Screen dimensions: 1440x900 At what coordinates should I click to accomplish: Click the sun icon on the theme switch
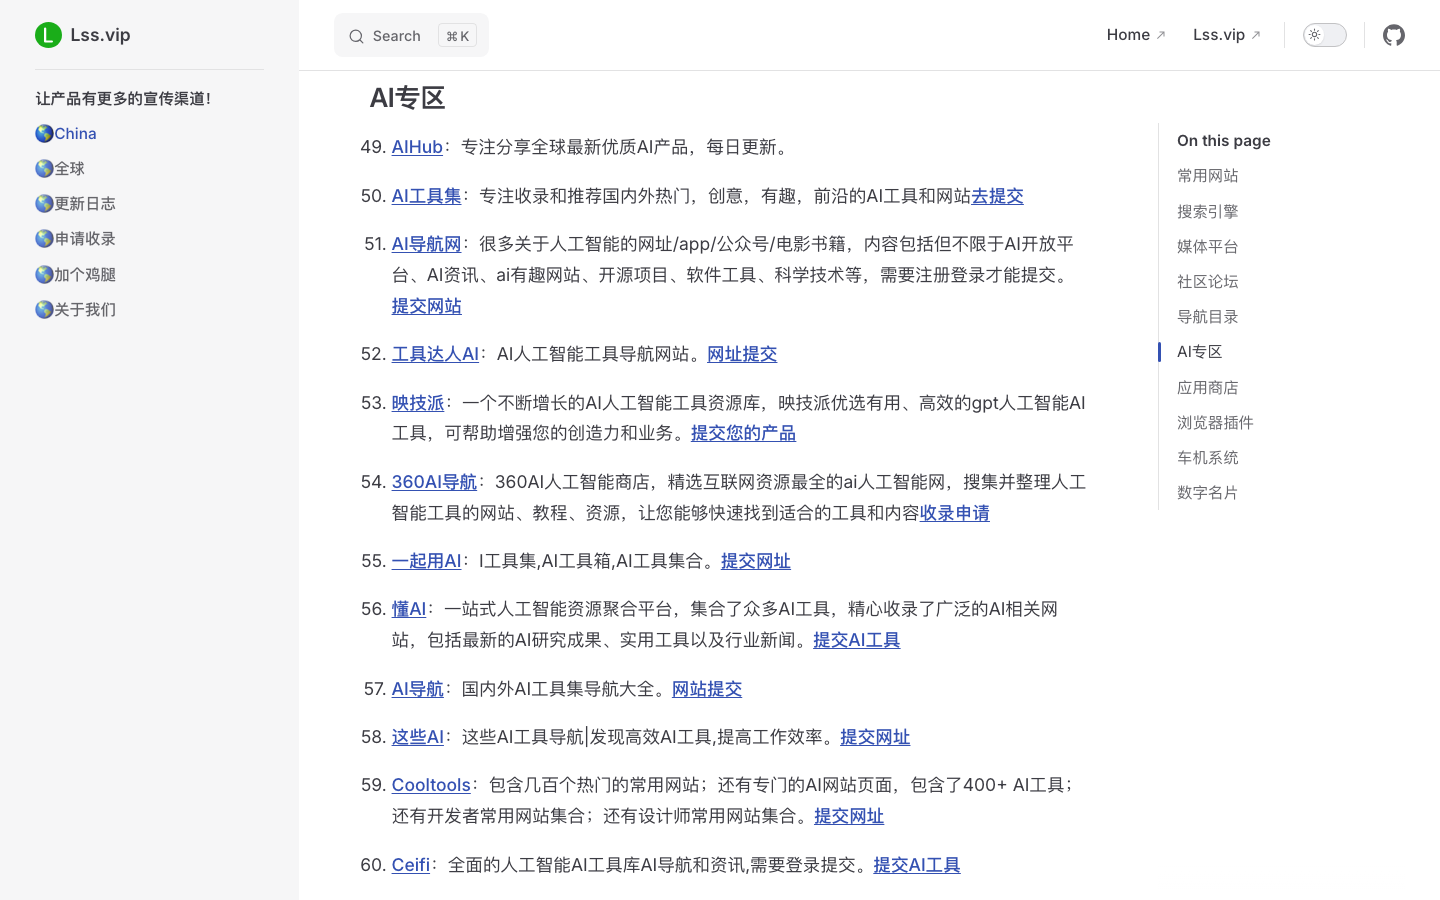(1313, 34)
